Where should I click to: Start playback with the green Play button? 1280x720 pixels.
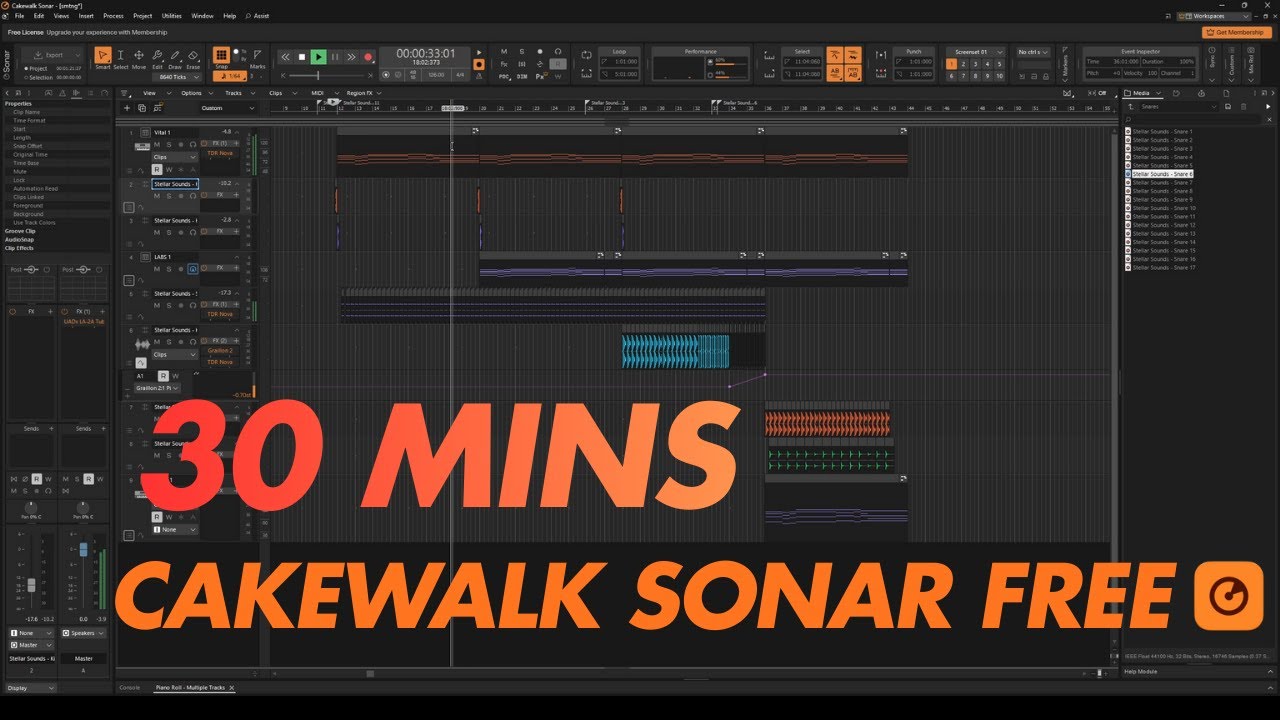tap(318, 57)
